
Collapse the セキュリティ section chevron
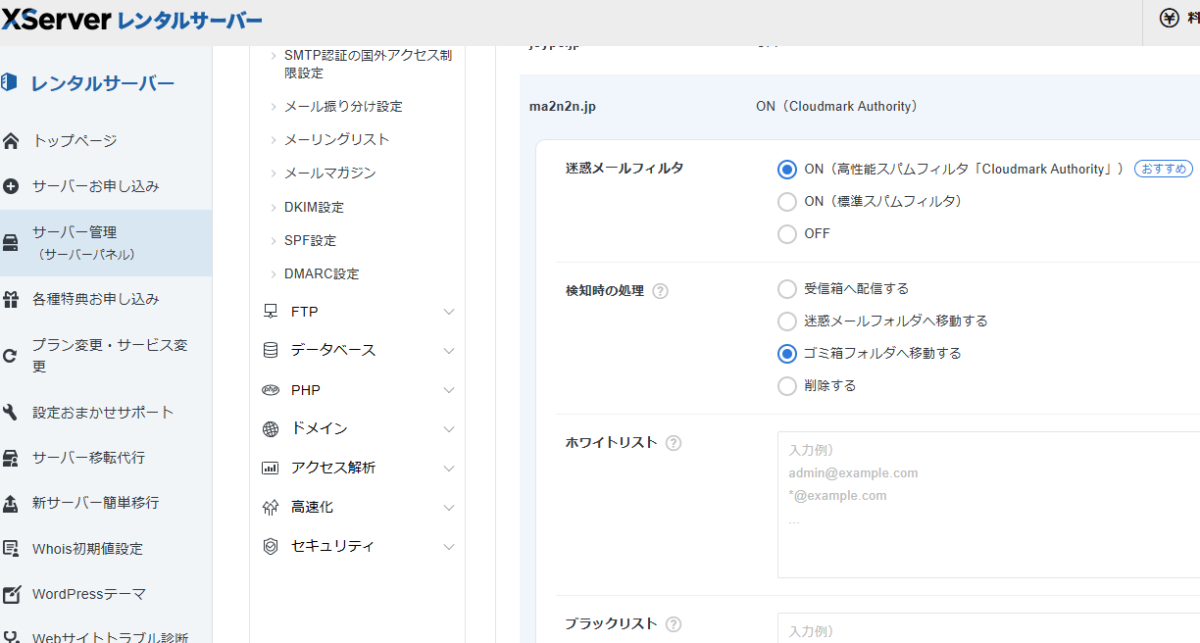(449, 545)
